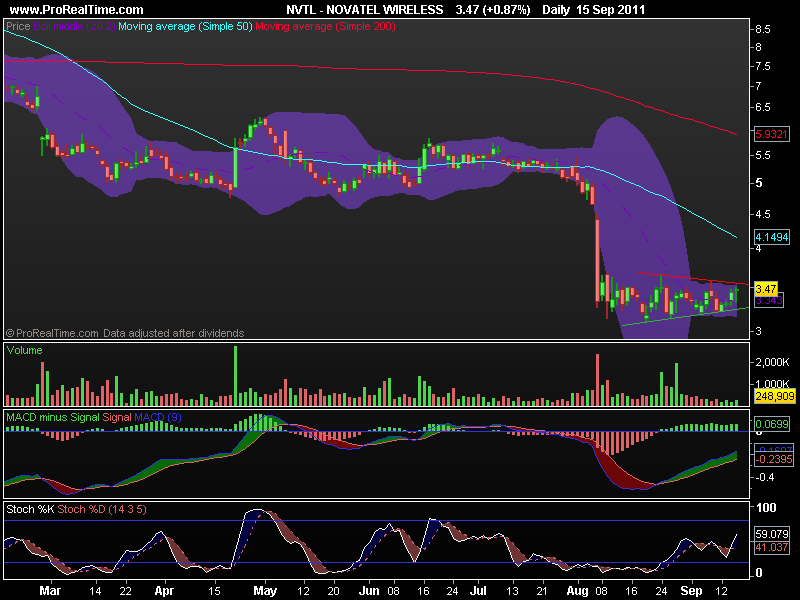Viewport: 800px width, 600px height.
Task: Click the 59.079 stochastic %K value
Action: [771, 534]
